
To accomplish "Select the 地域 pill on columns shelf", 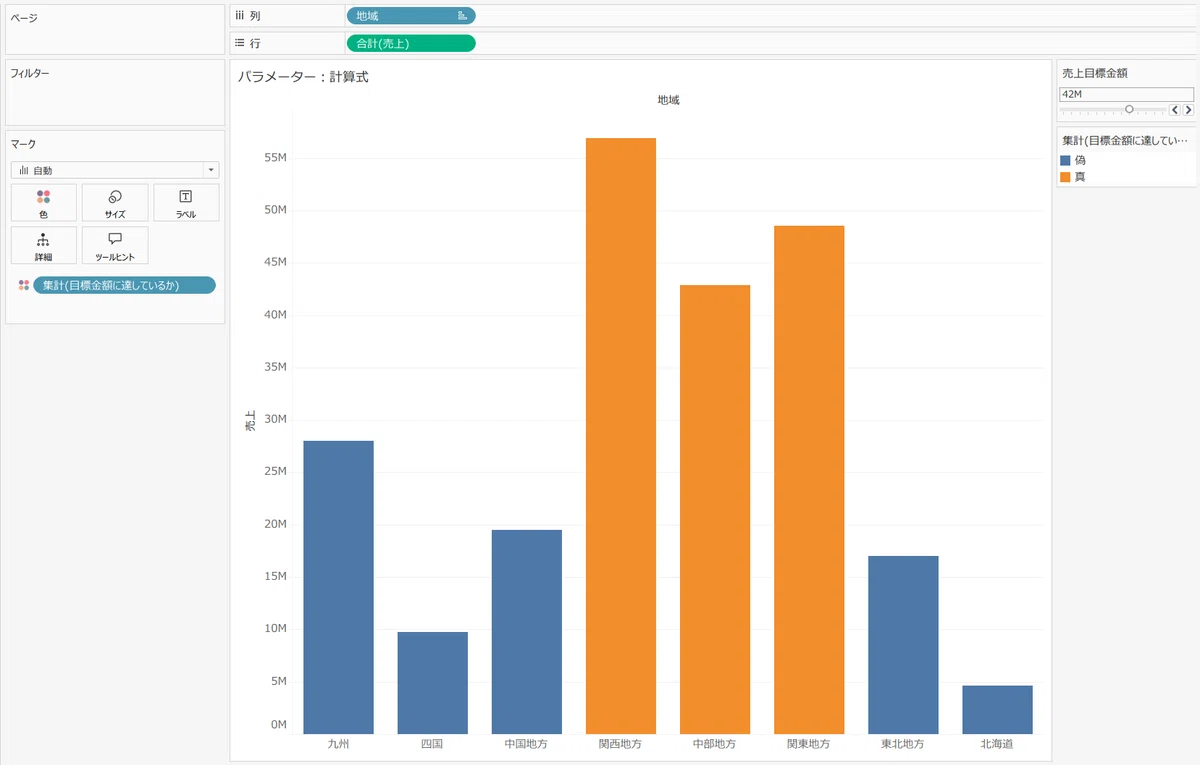I will click(x=411, y=16).
